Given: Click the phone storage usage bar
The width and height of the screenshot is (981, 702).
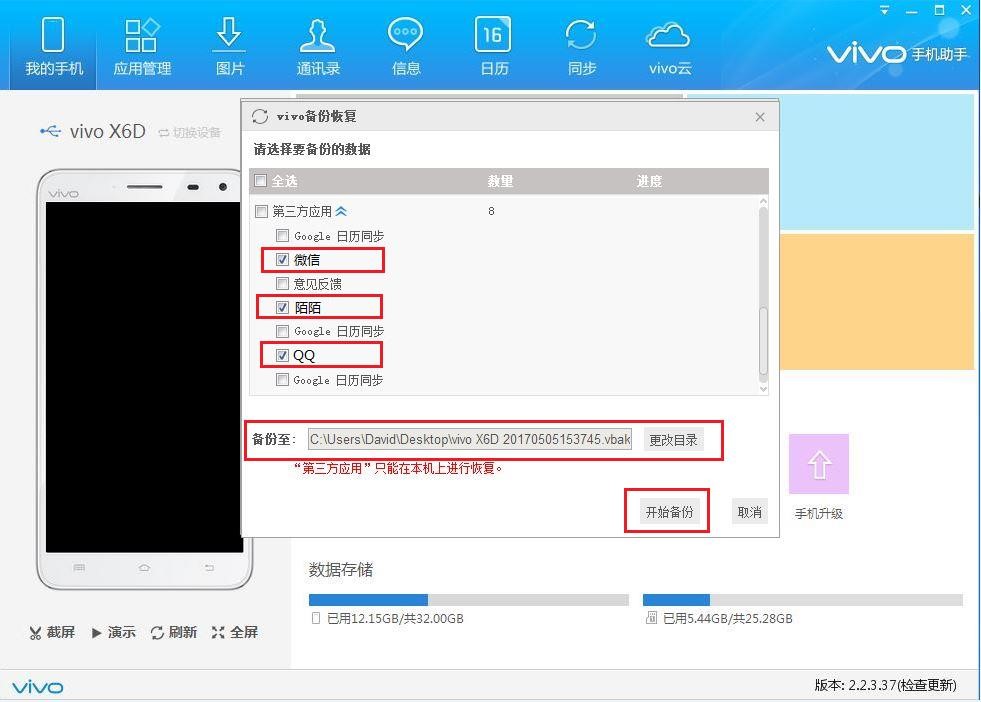Looking at the screenshot, I should tap(469, 600).
